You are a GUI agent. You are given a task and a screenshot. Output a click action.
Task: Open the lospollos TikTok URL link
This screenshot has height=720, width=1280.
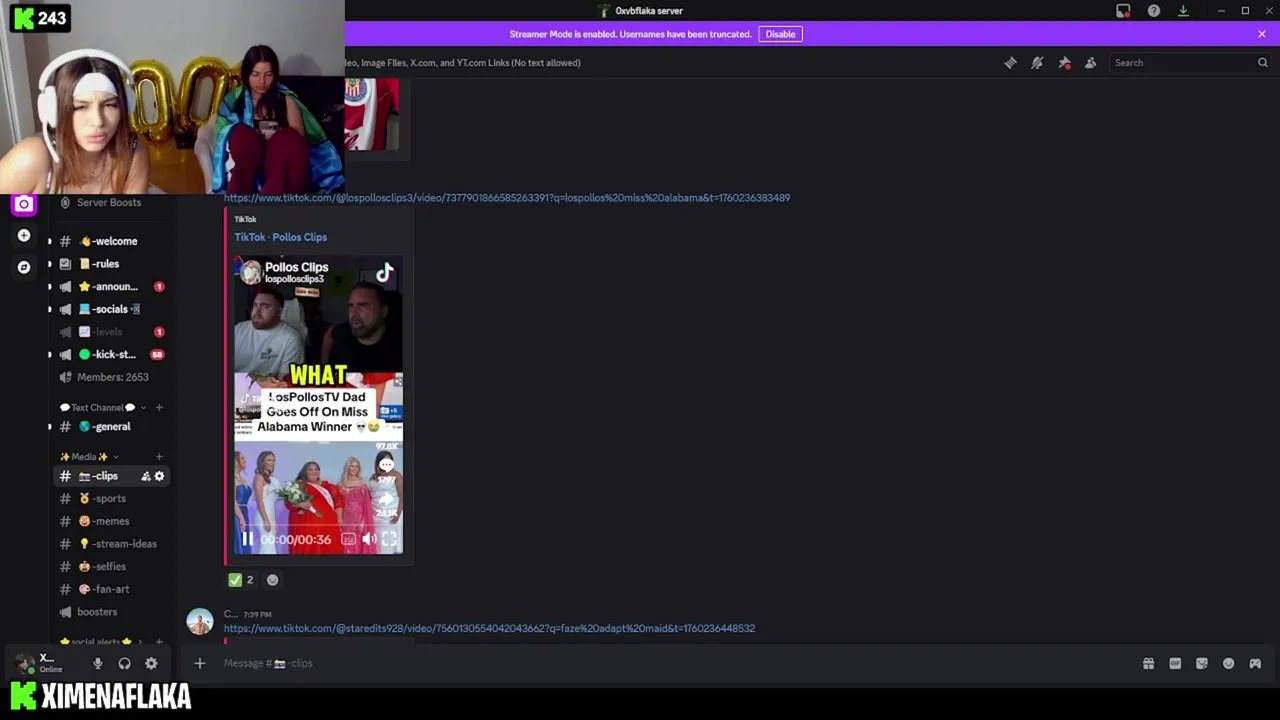coord(507,198)
